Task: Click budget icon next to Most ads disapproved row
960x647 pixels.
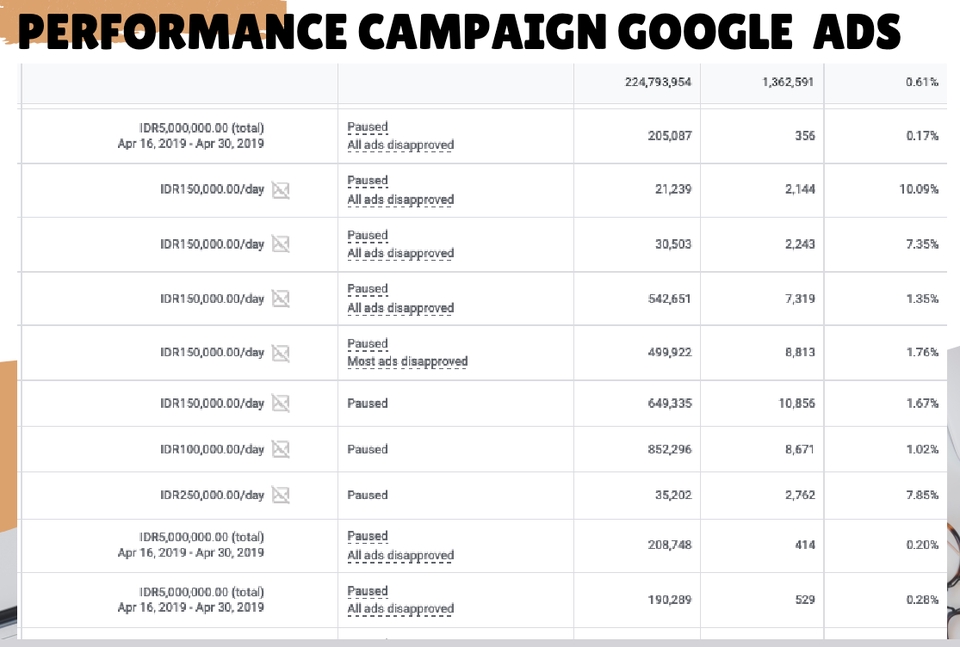Action: [x=280, y=353]
